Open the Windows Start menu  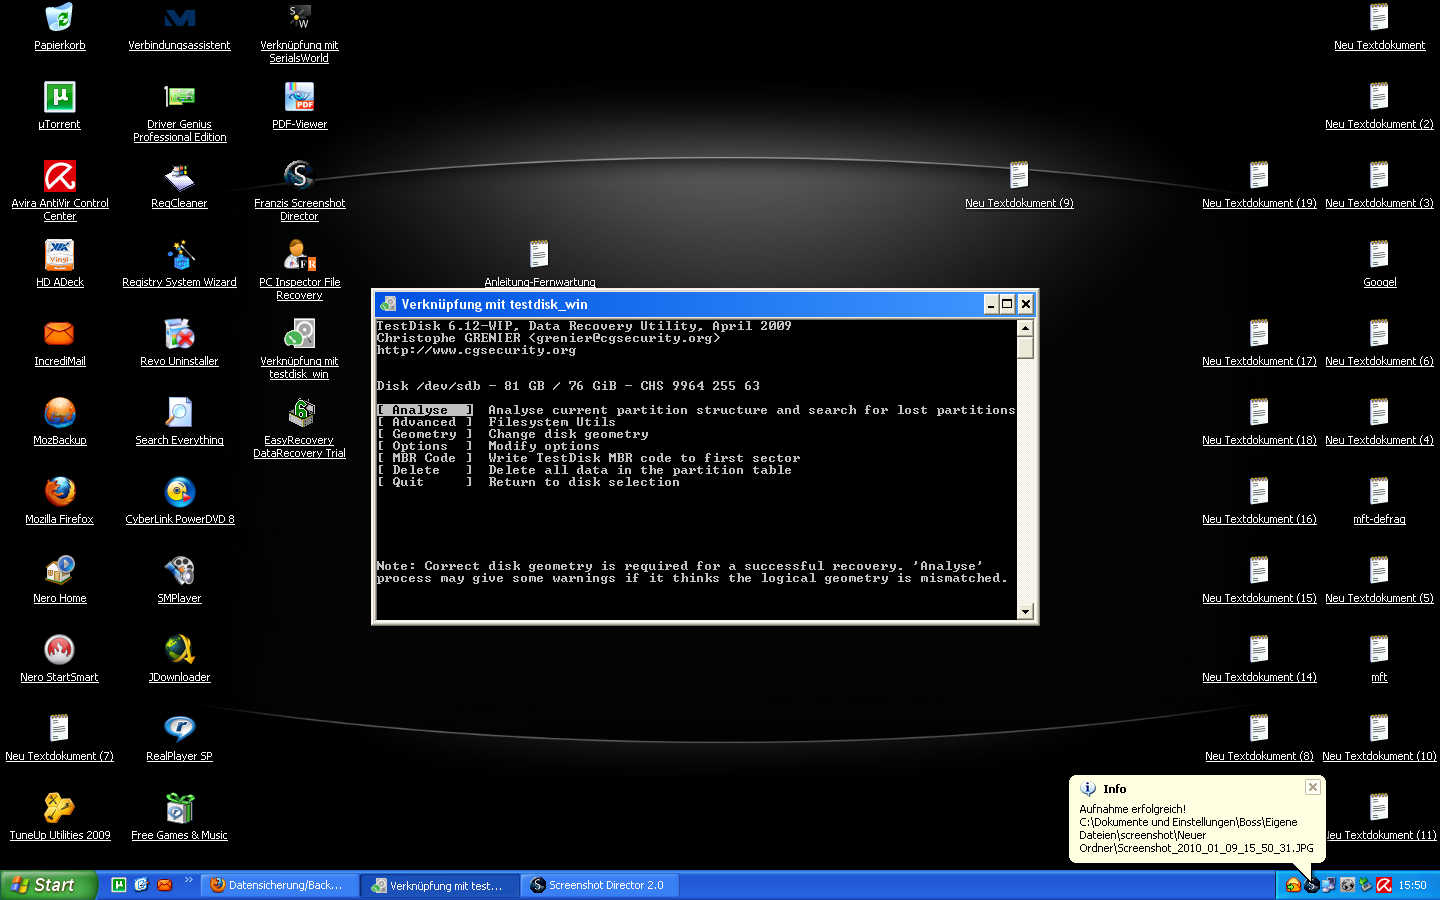click(48, 885)
